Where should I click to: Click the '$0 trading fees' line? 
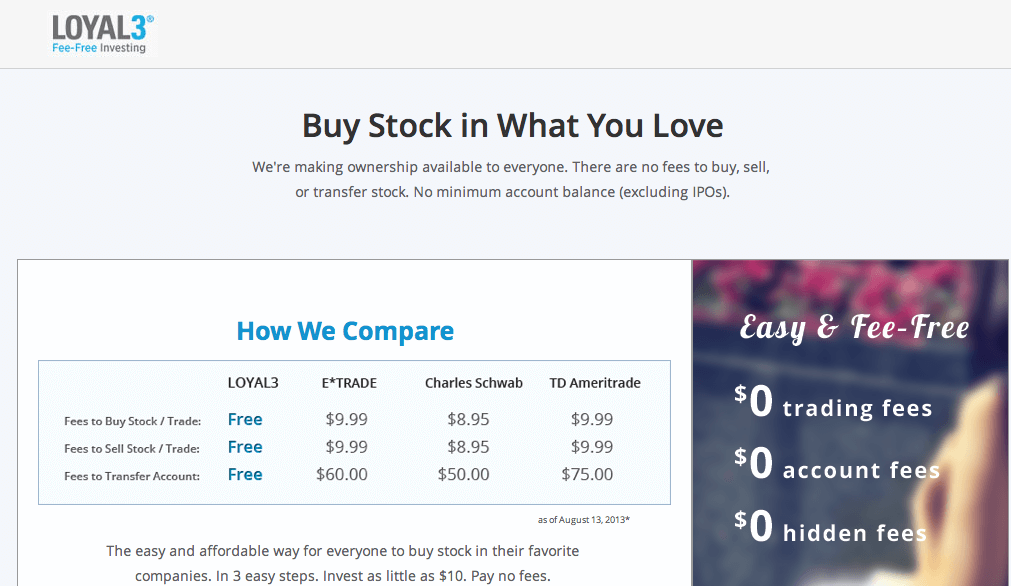(833, 404)
